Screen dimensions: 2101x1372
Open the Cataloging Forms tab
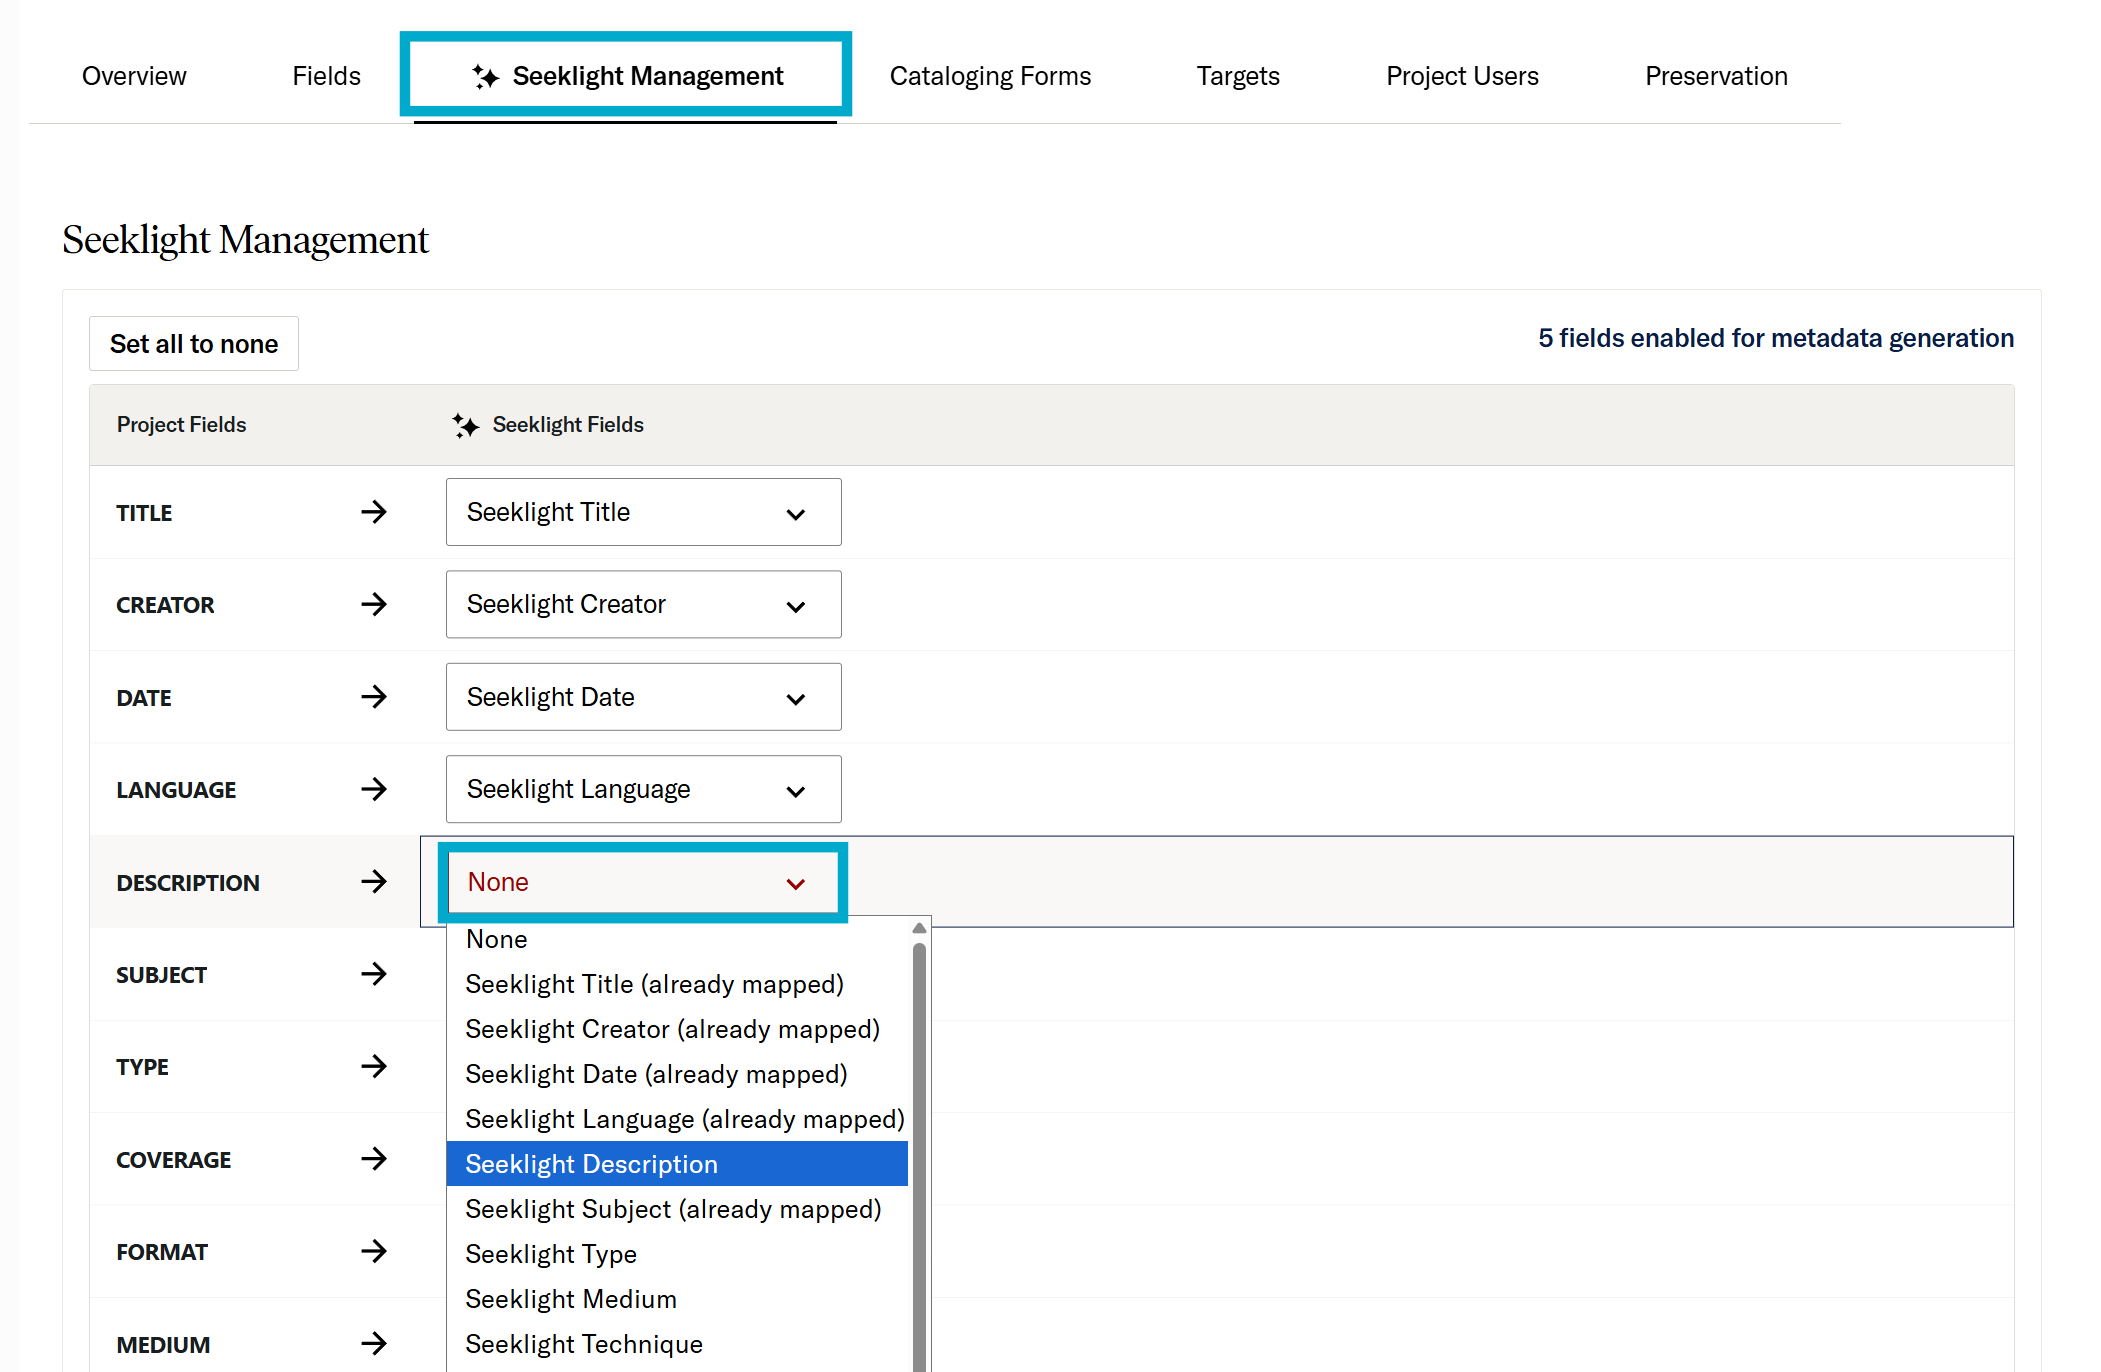pos(990,76)
